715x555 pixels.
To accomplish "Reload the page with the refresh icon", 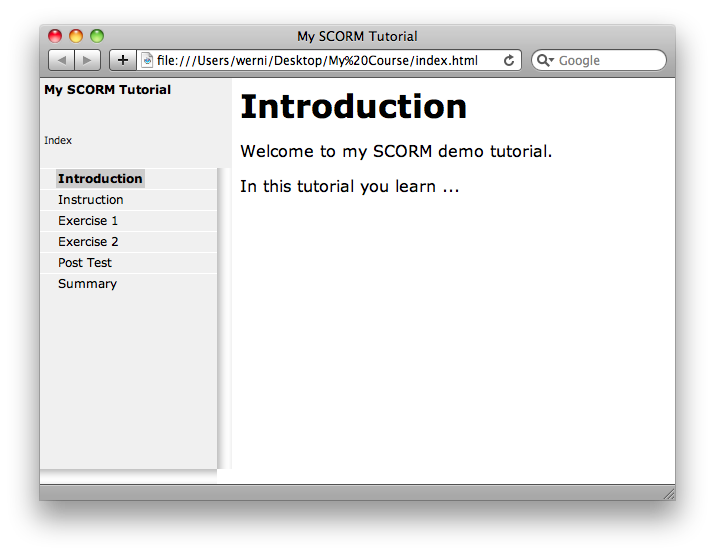I will (x=509, y=61).
